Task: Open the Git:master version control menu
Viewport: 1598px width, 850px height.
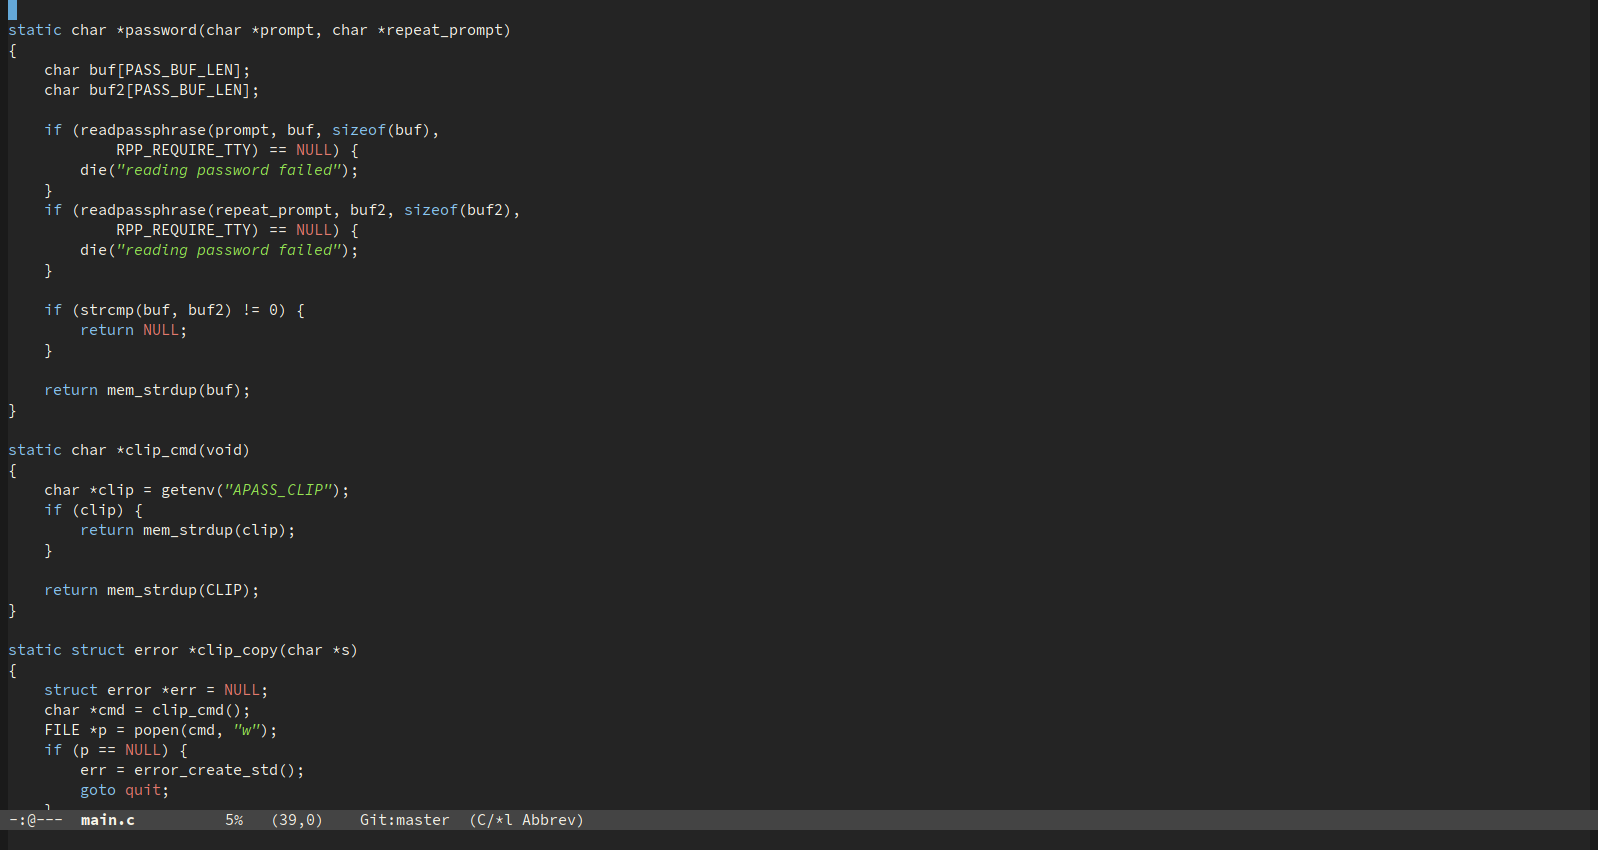Action: point(404,820)
